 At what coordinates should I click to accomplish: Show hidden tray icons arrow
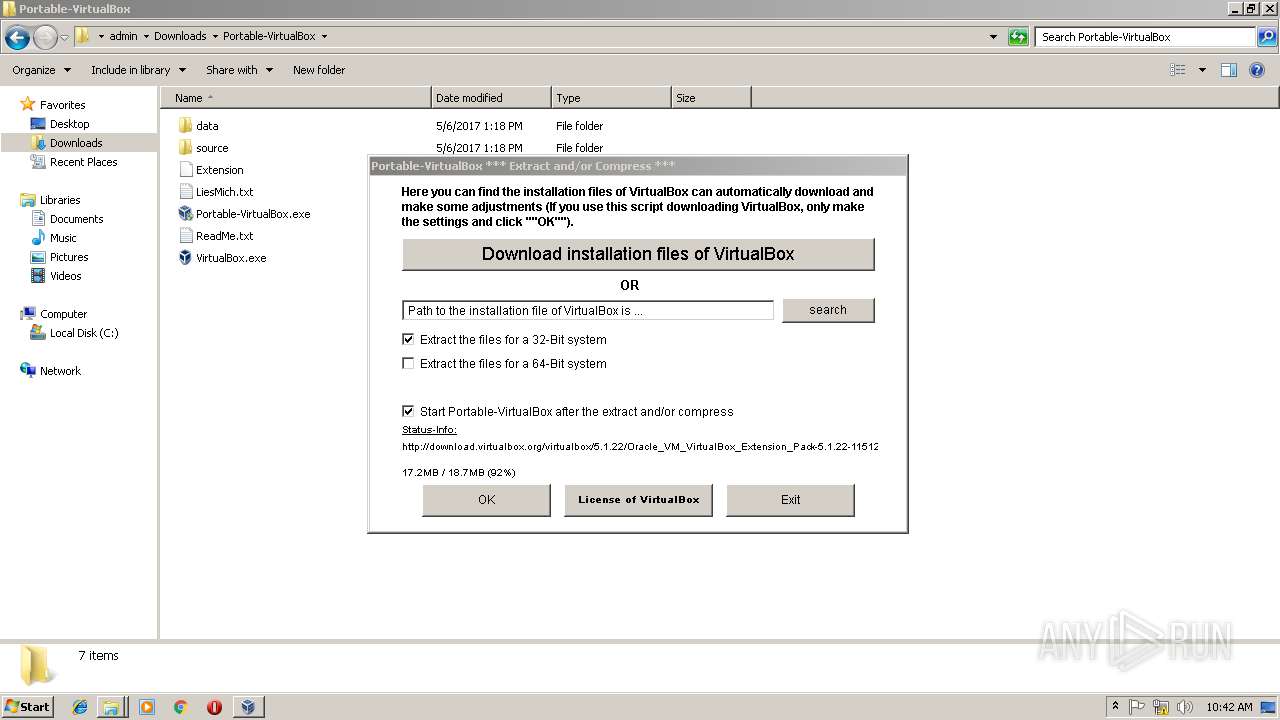1116,707
